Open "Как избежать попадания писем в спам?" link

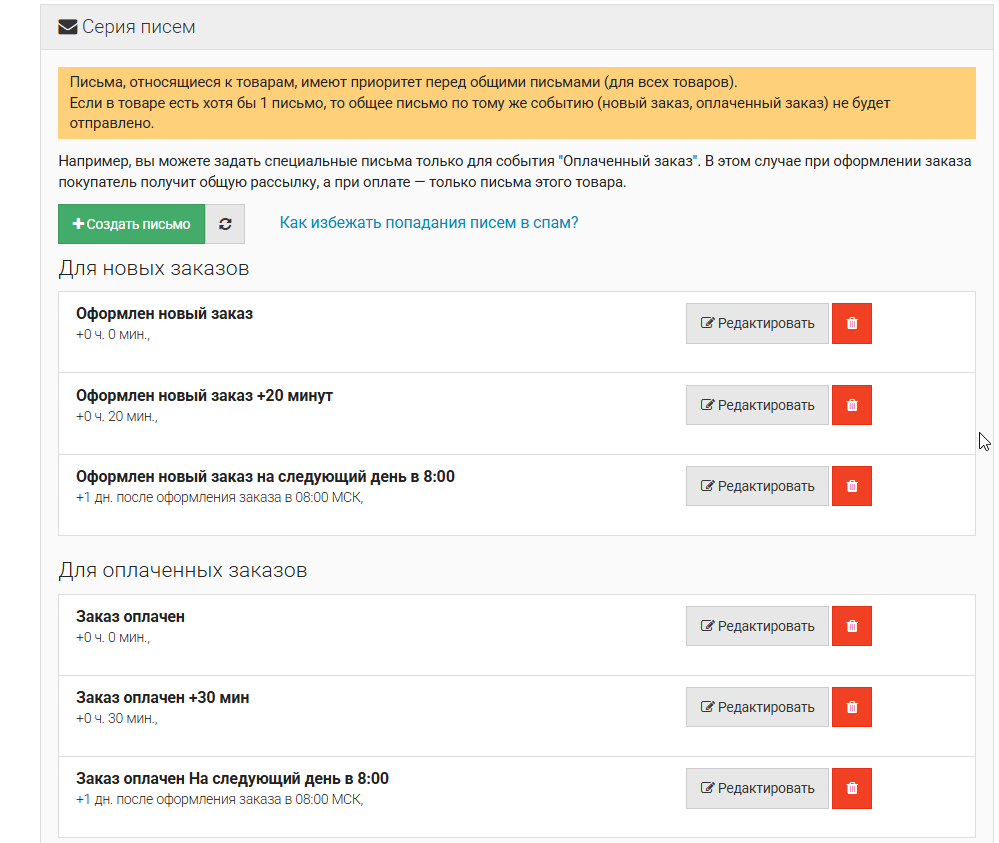pos(429,222)
